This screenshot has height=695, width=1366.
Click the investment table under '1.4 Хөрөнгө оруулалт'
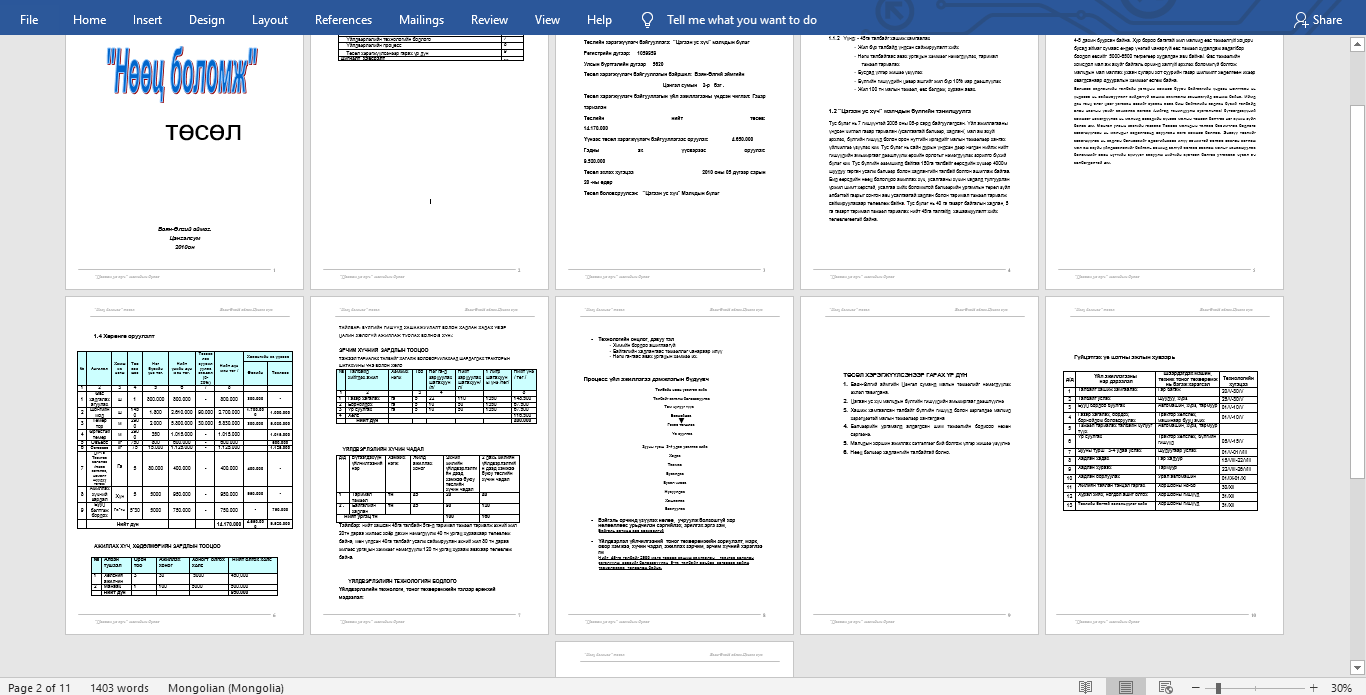(x=184, y=440)
